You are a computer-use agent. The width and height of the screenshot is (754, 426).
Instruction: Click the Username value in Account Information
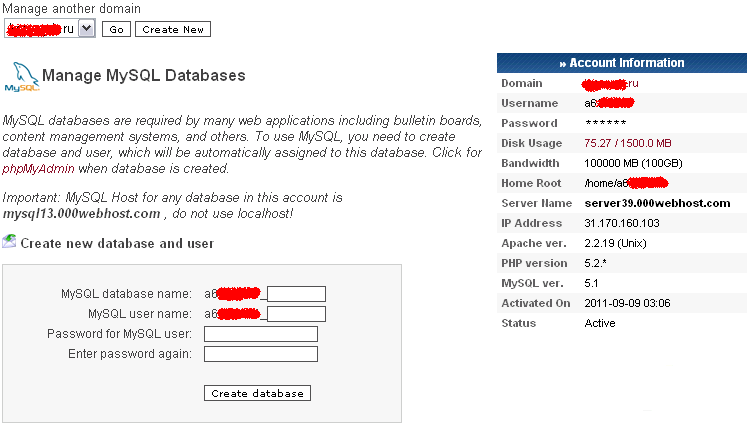point(609,103)
